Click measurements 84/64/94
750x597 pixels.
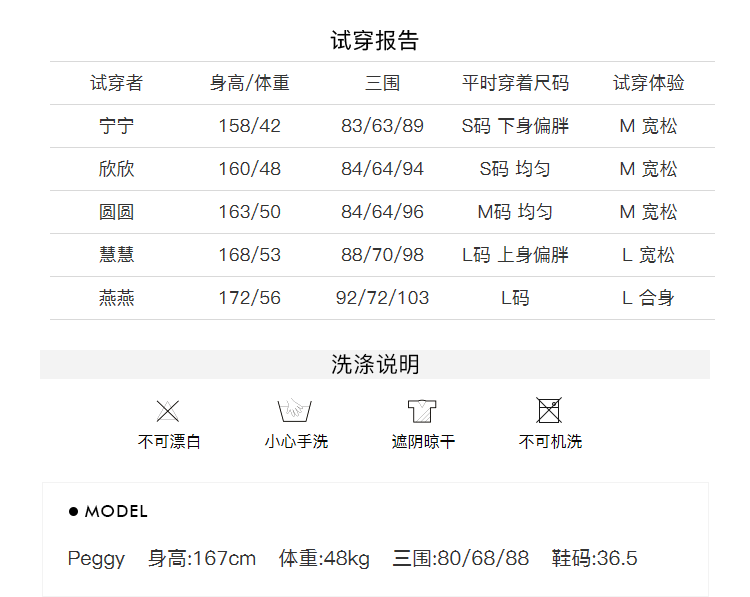pos(382,169)
